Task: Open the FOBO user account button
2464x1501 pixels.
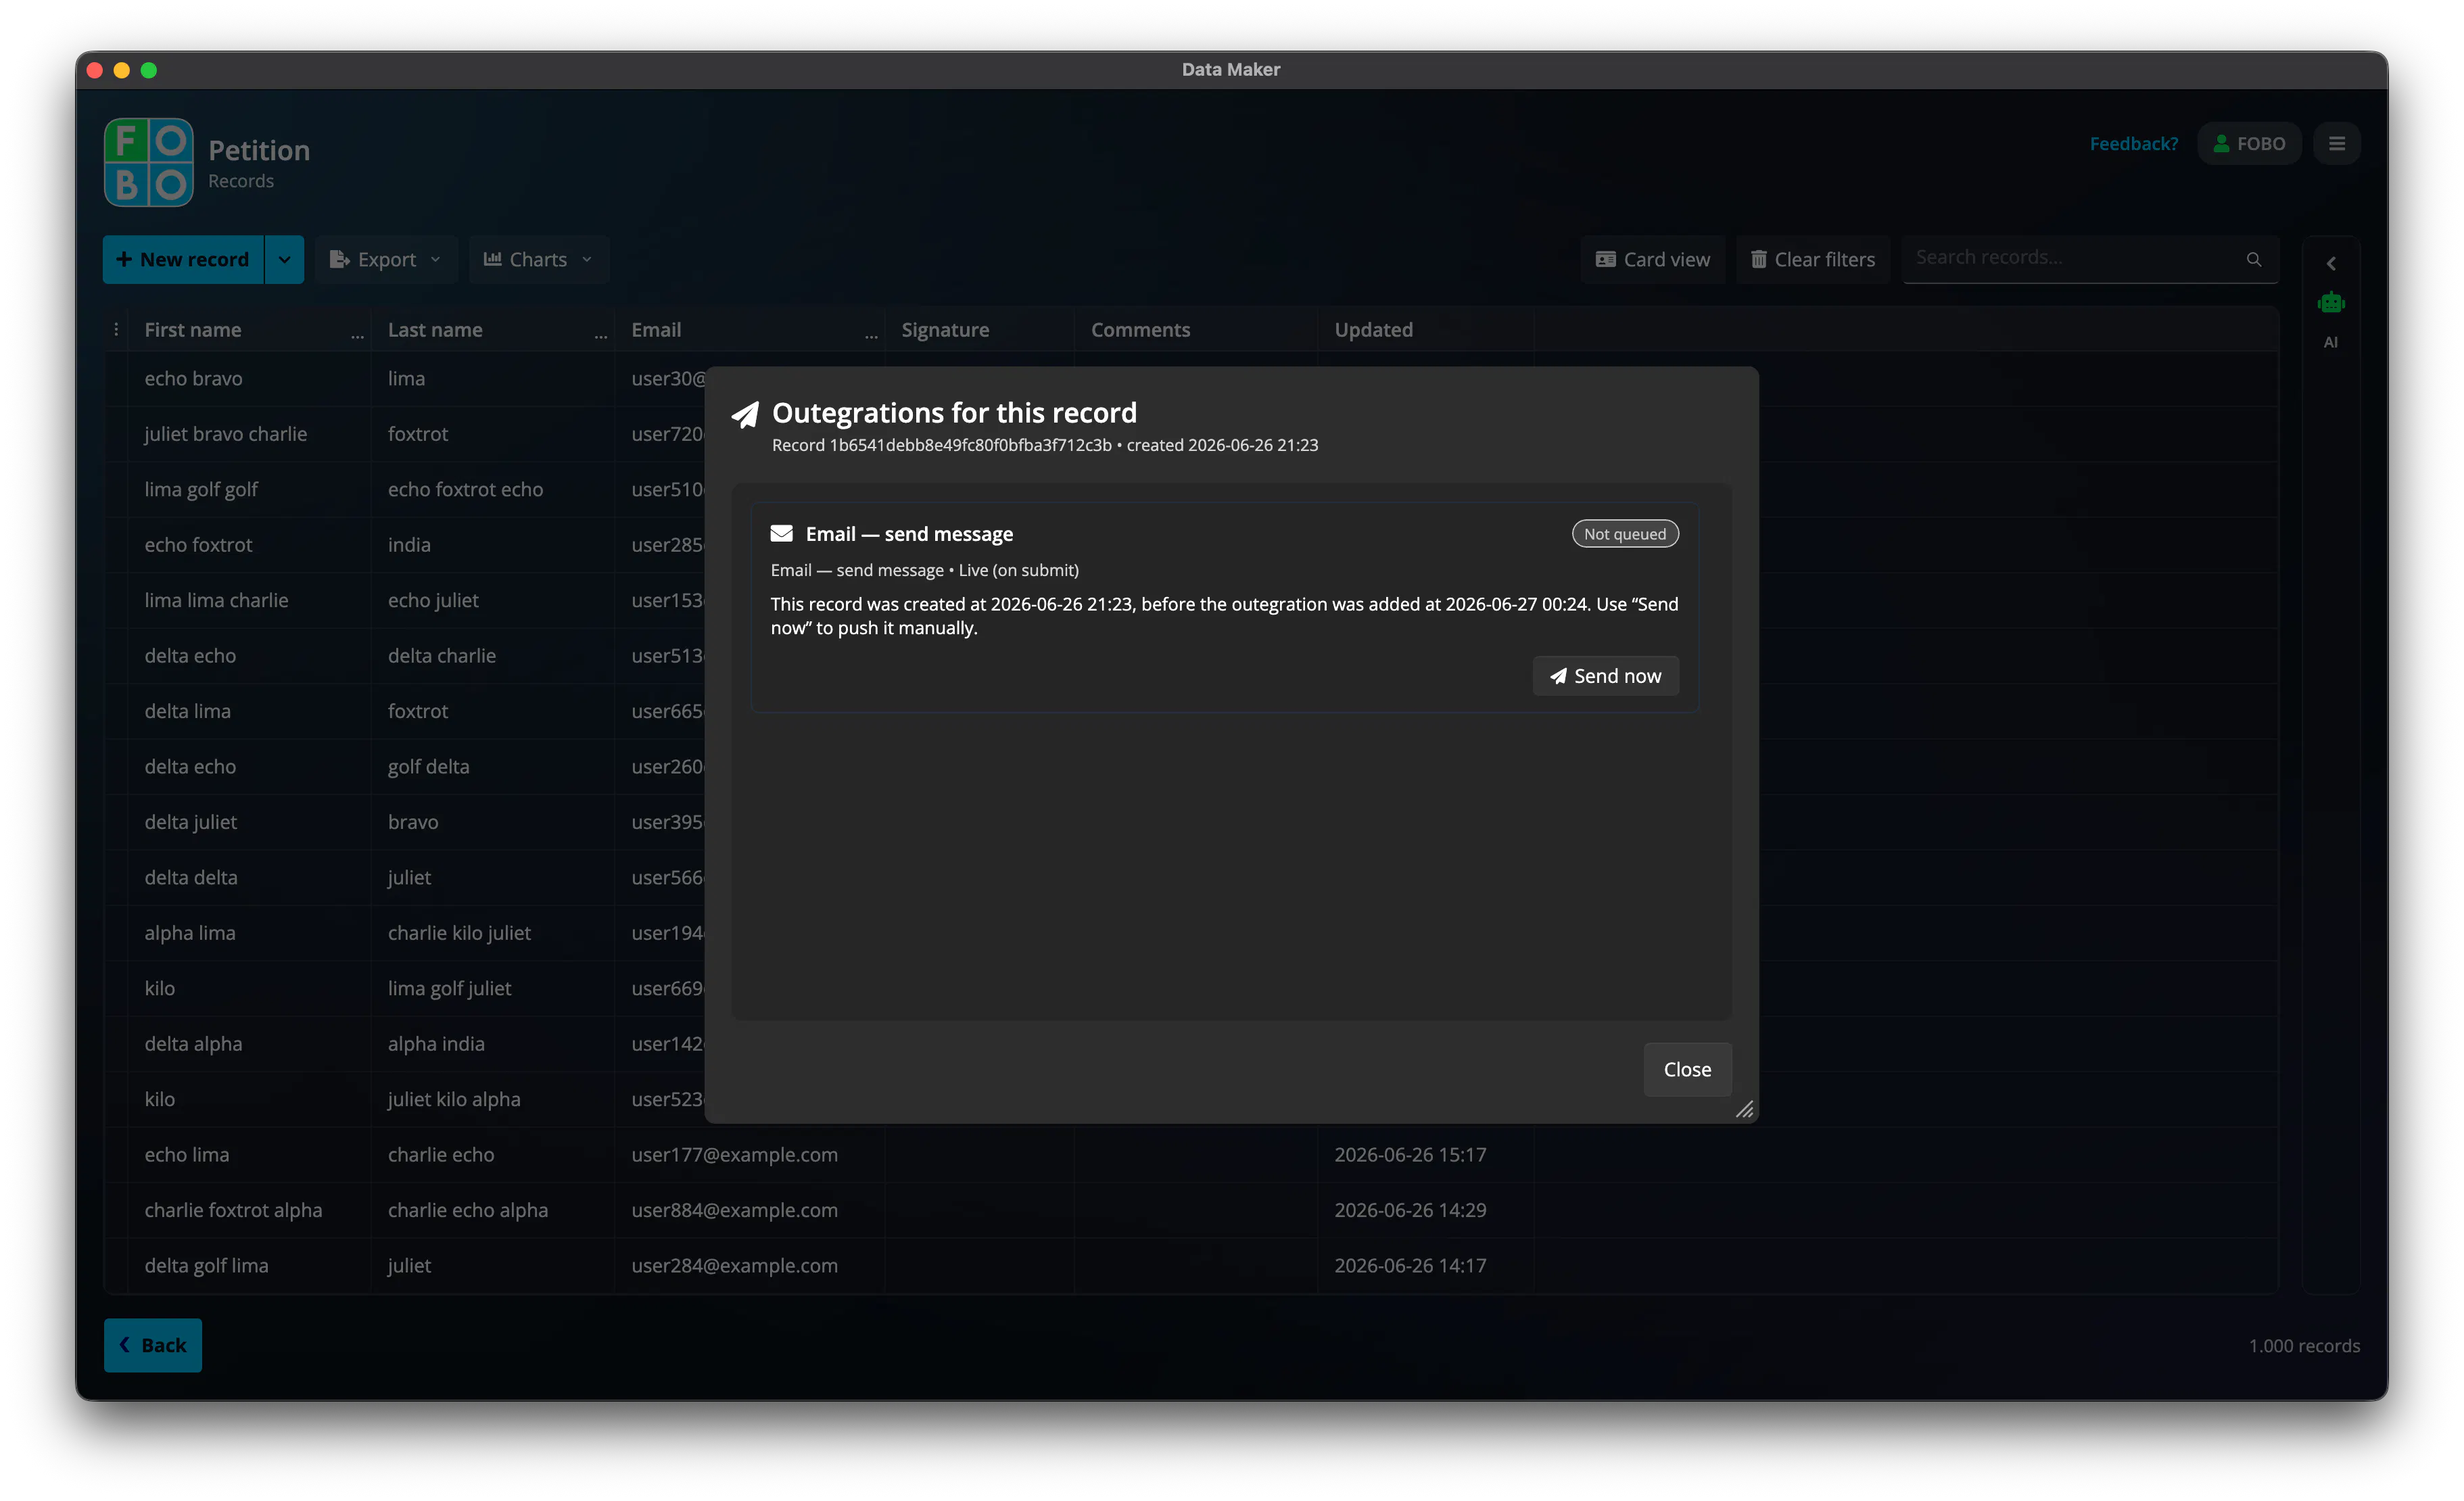Action: click(2249, 144)
